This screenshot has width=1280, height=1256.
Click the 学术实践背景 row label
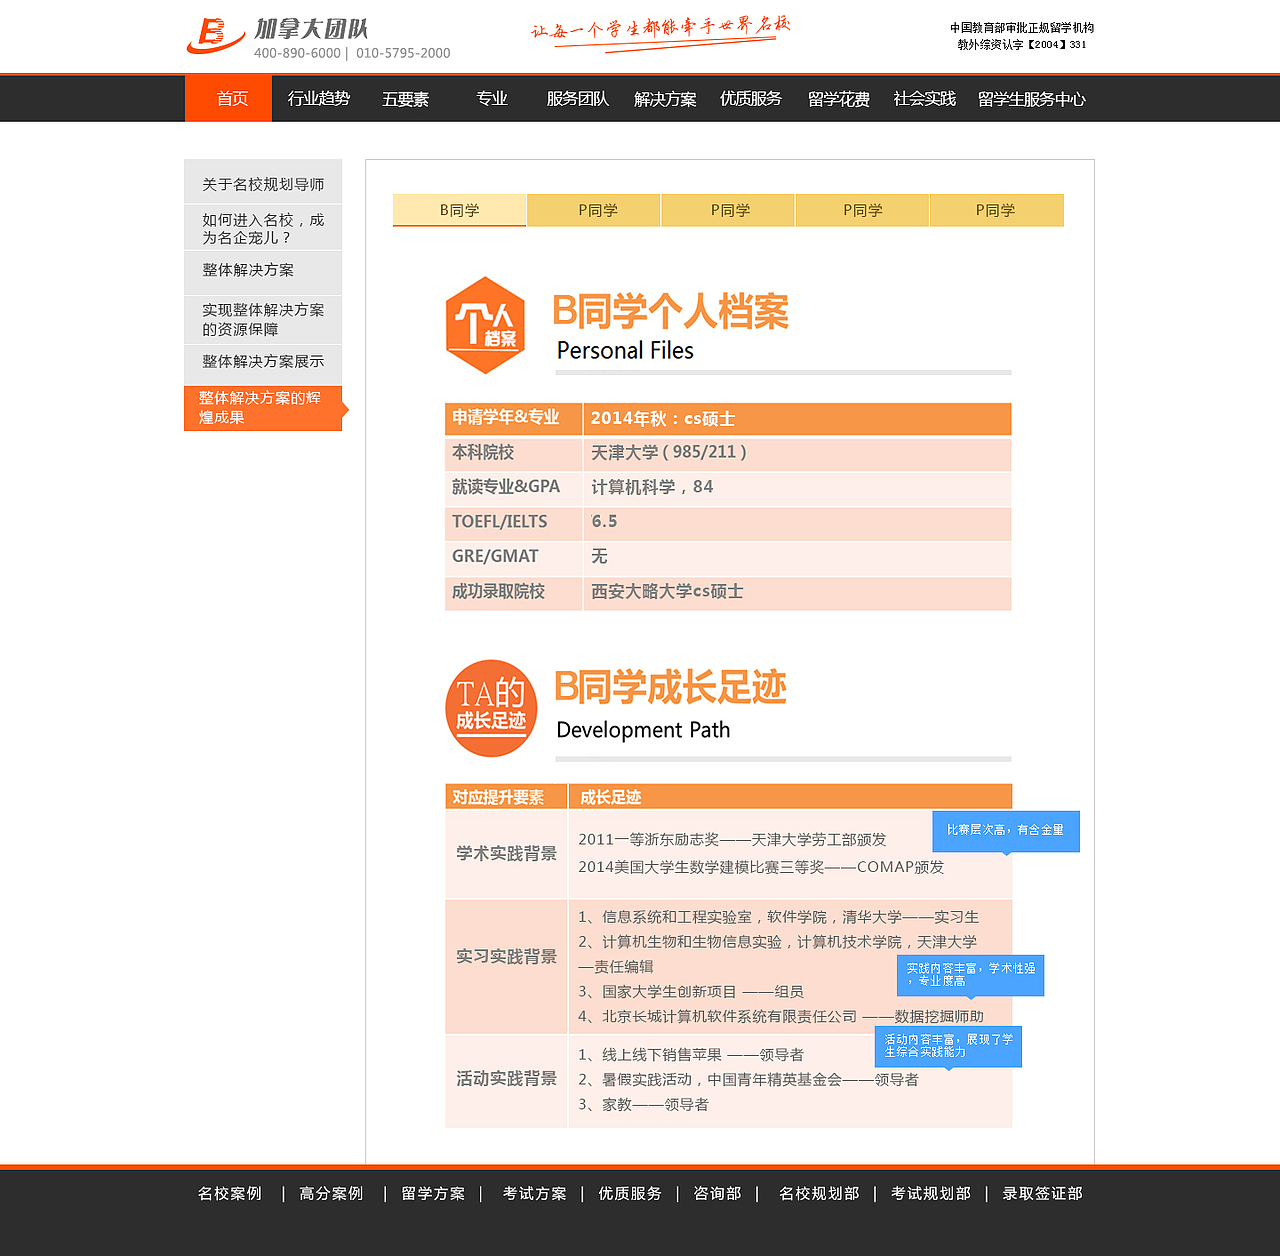point(507,854)
